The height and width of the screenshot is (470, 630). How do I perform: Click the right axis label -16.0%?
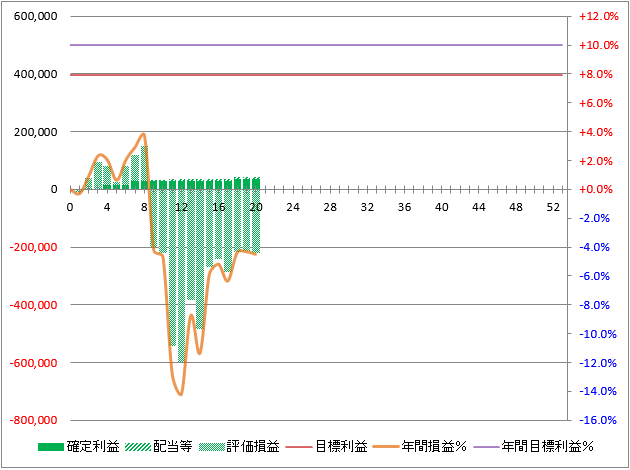[x=598, y=420]
